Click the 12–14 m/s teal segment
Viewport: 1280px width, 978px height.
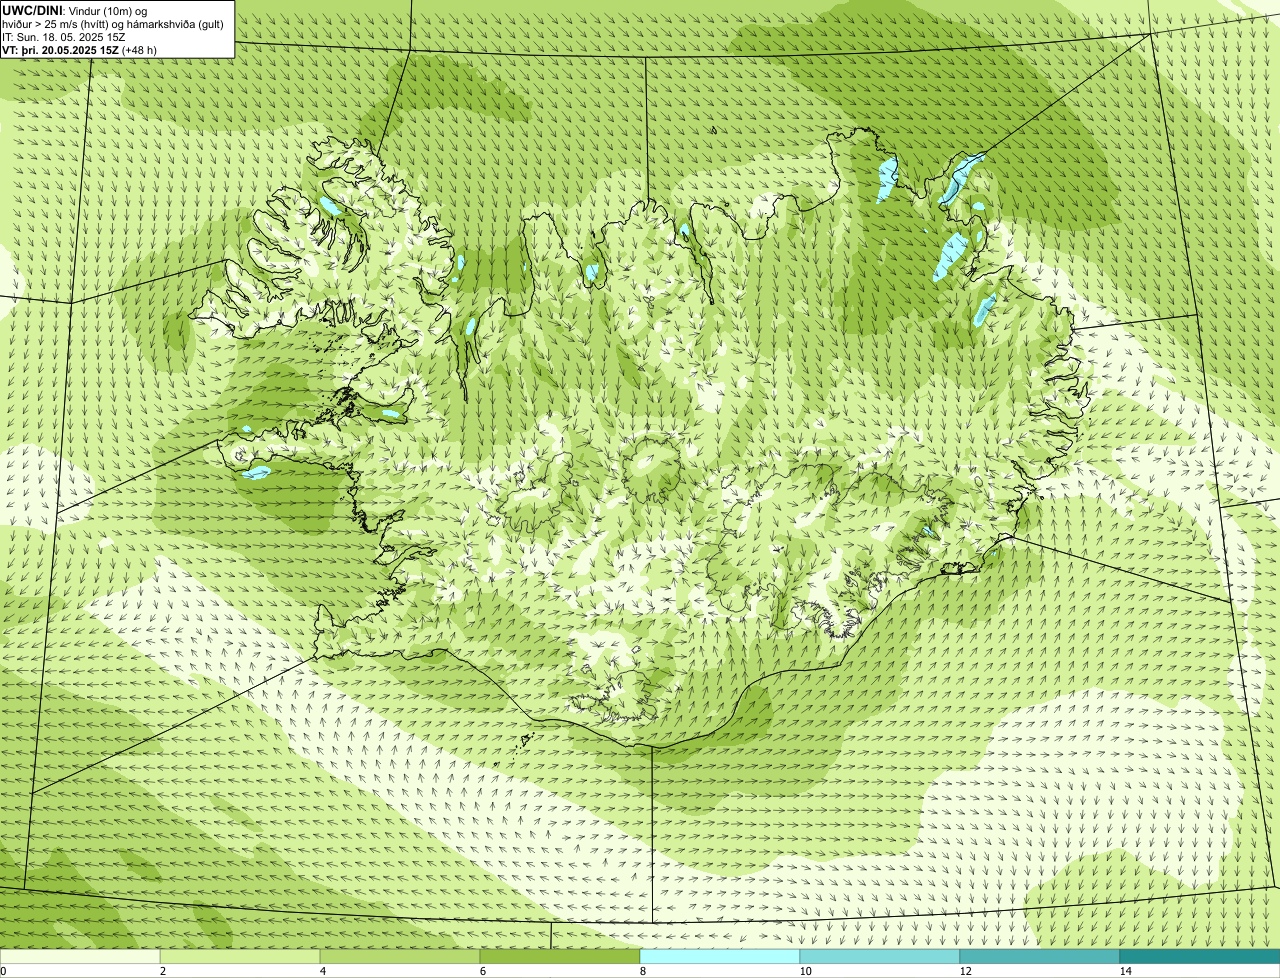click(1040, 956)
